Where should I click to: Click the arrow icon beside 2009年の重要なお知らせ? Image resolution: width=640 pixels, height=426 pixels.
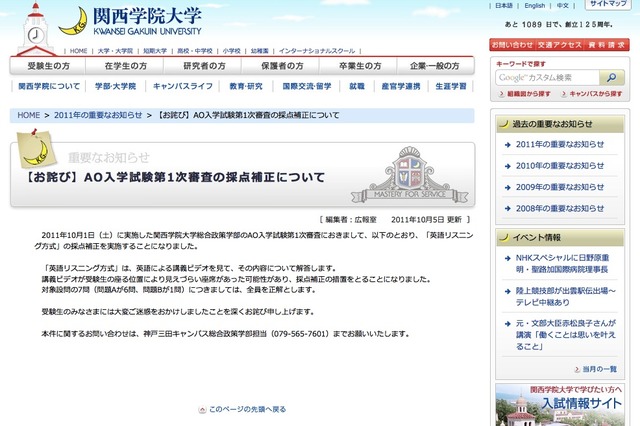tap(508, 188)
